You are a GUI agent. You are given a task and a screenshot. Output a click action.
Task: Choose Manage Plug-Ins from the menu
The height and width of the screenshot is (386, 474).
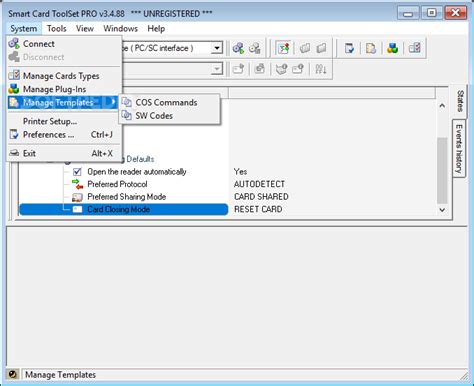(64, 89)
